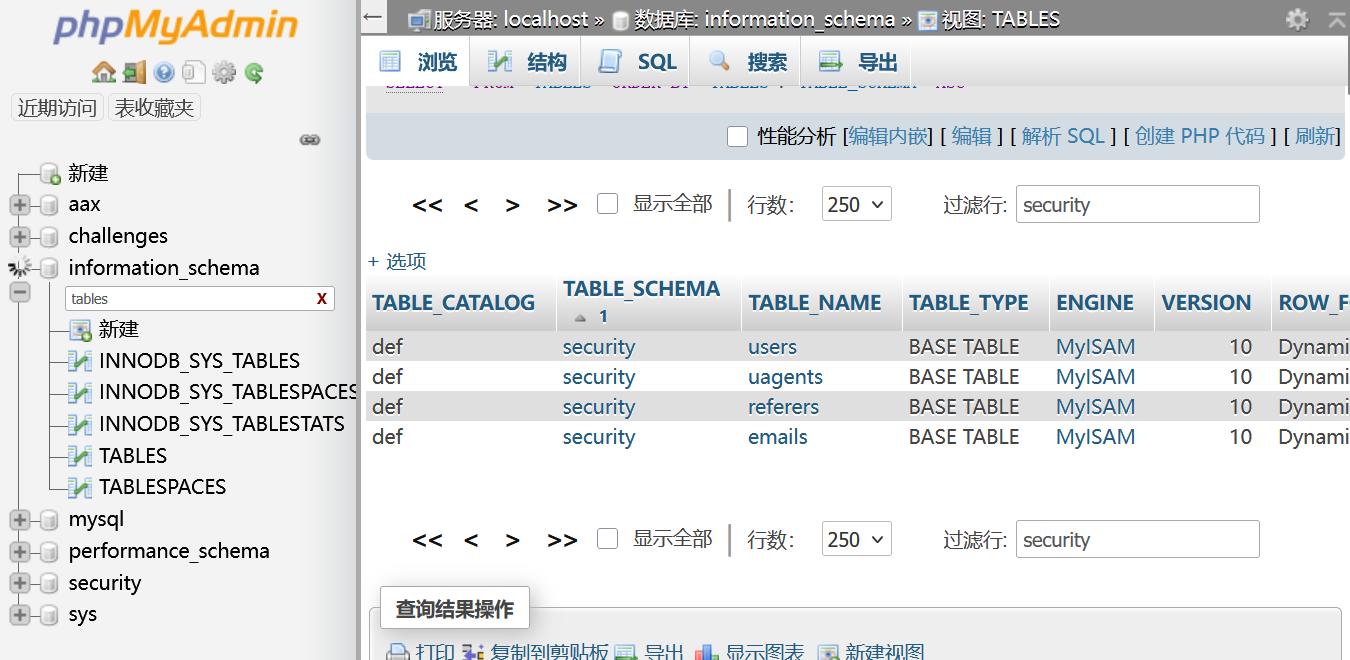Enable the 性能分析 profiling checkbox
Viewport: 1350px width, 660px height.
coord(738,137)
